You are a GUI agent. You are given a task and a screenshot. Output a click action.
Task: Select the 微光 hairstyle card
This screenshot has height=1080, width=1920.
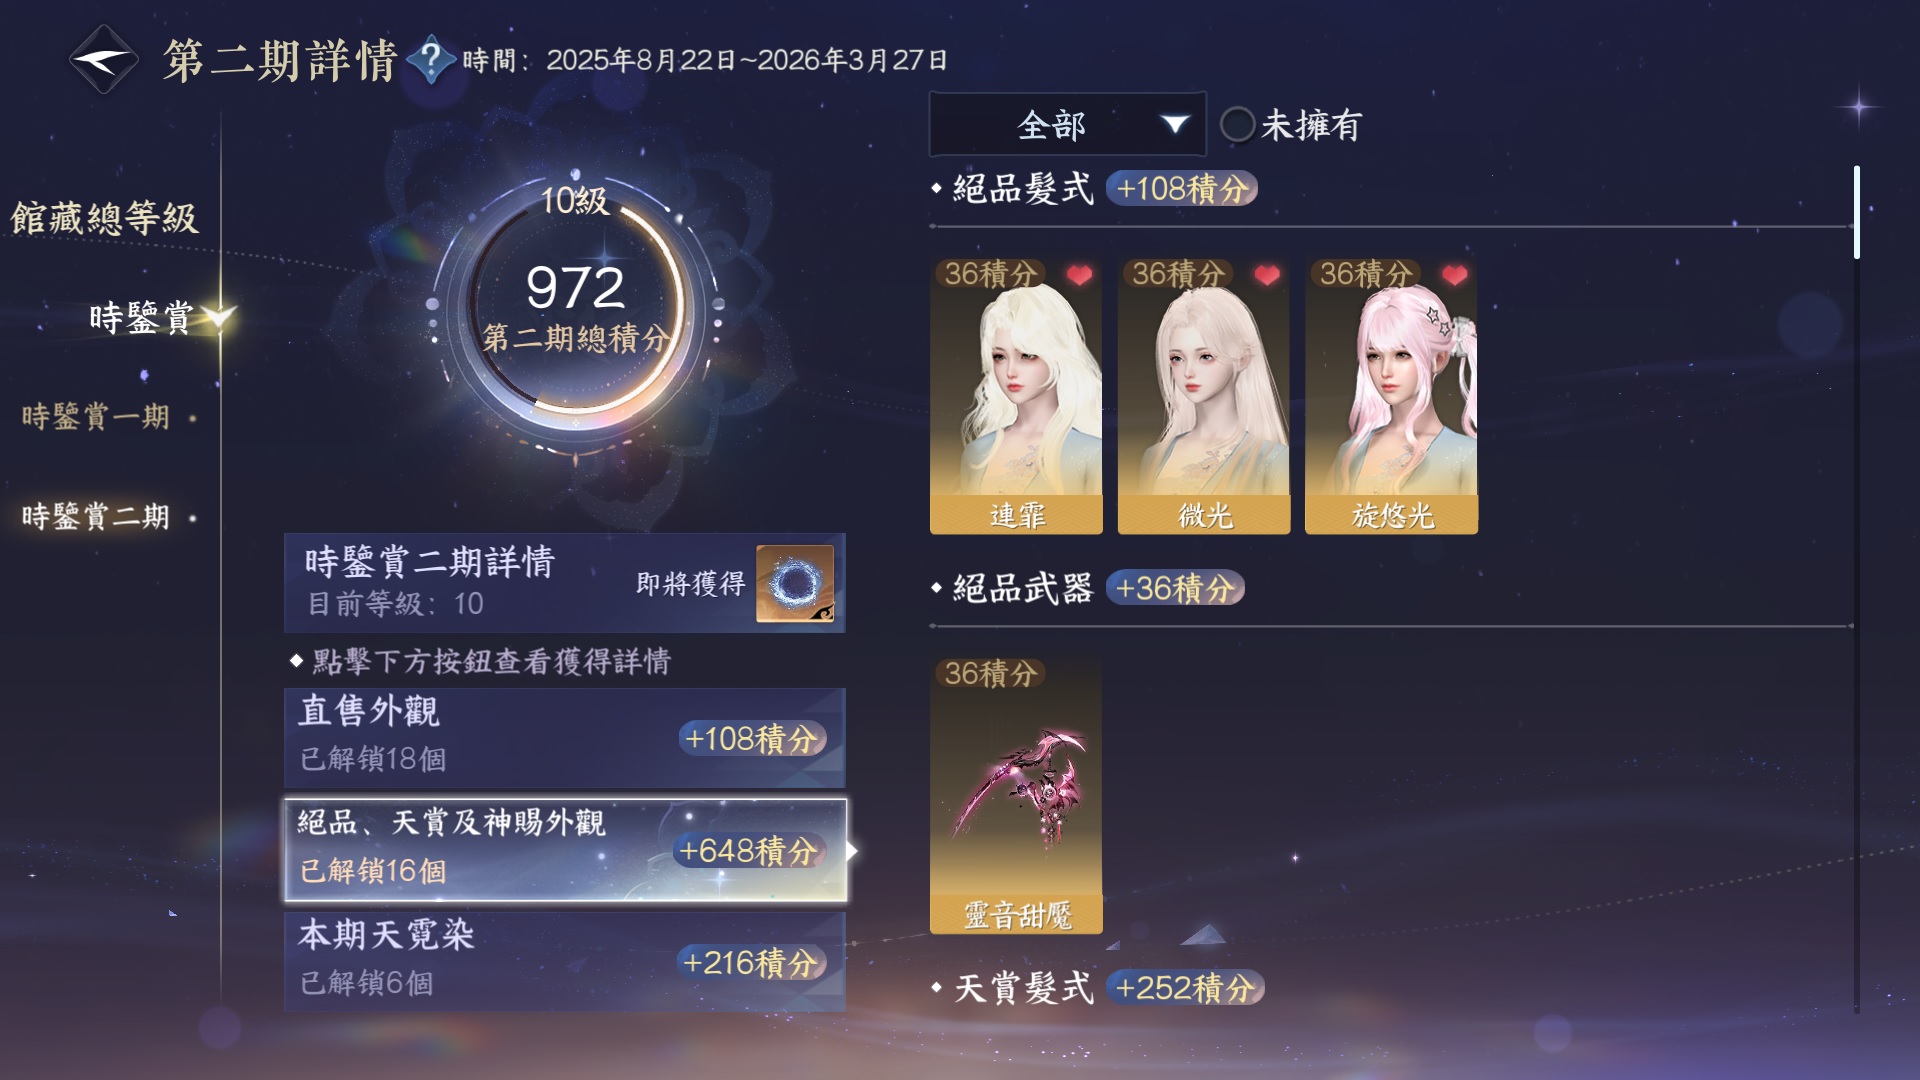[1204, 395]
